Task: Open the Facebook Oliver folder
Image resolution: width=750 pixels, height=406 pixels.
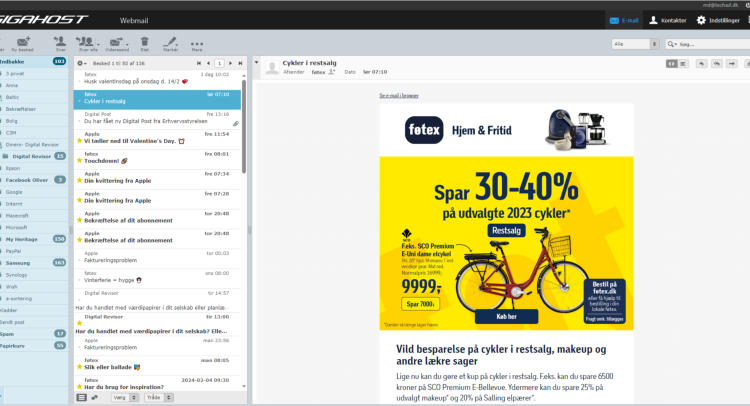Action: pos(33,180)
